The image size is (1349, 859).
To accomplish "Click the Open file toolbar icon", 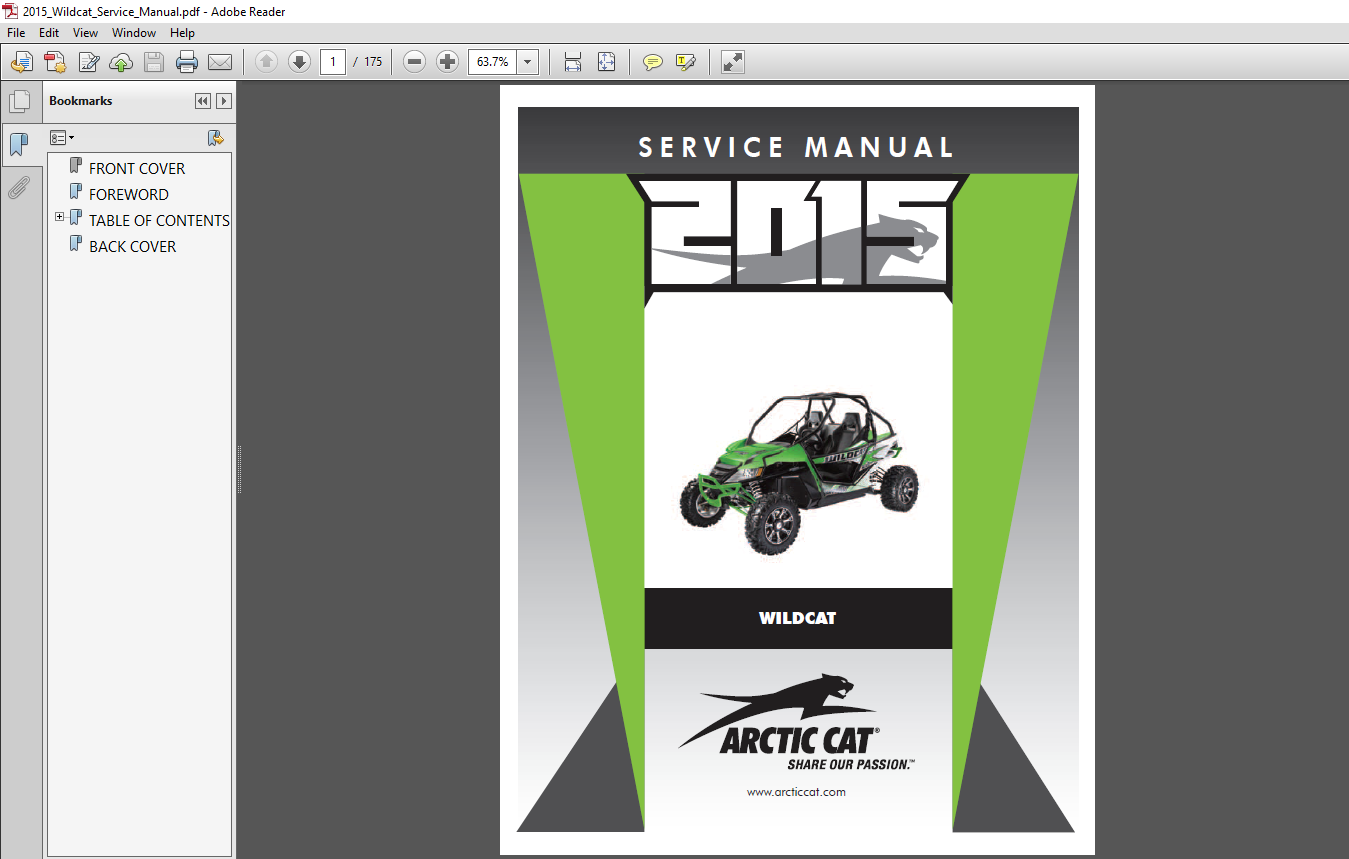I will point(21,62).
